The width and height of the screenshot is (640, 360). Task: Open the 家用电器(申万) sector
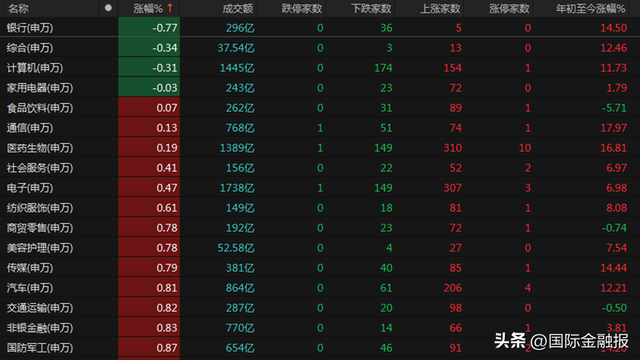tap(40, 88)
